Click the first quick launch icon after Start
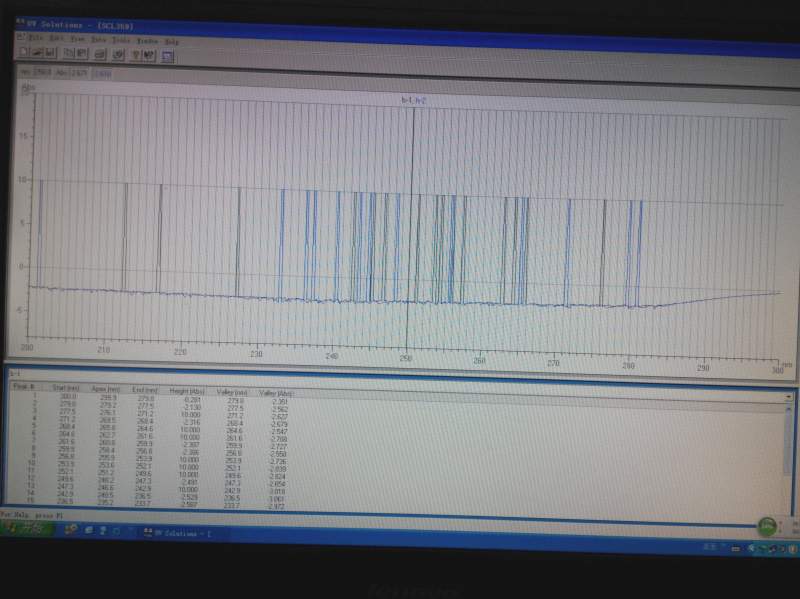Screen dimensions: 800x599 click(70, 530)
